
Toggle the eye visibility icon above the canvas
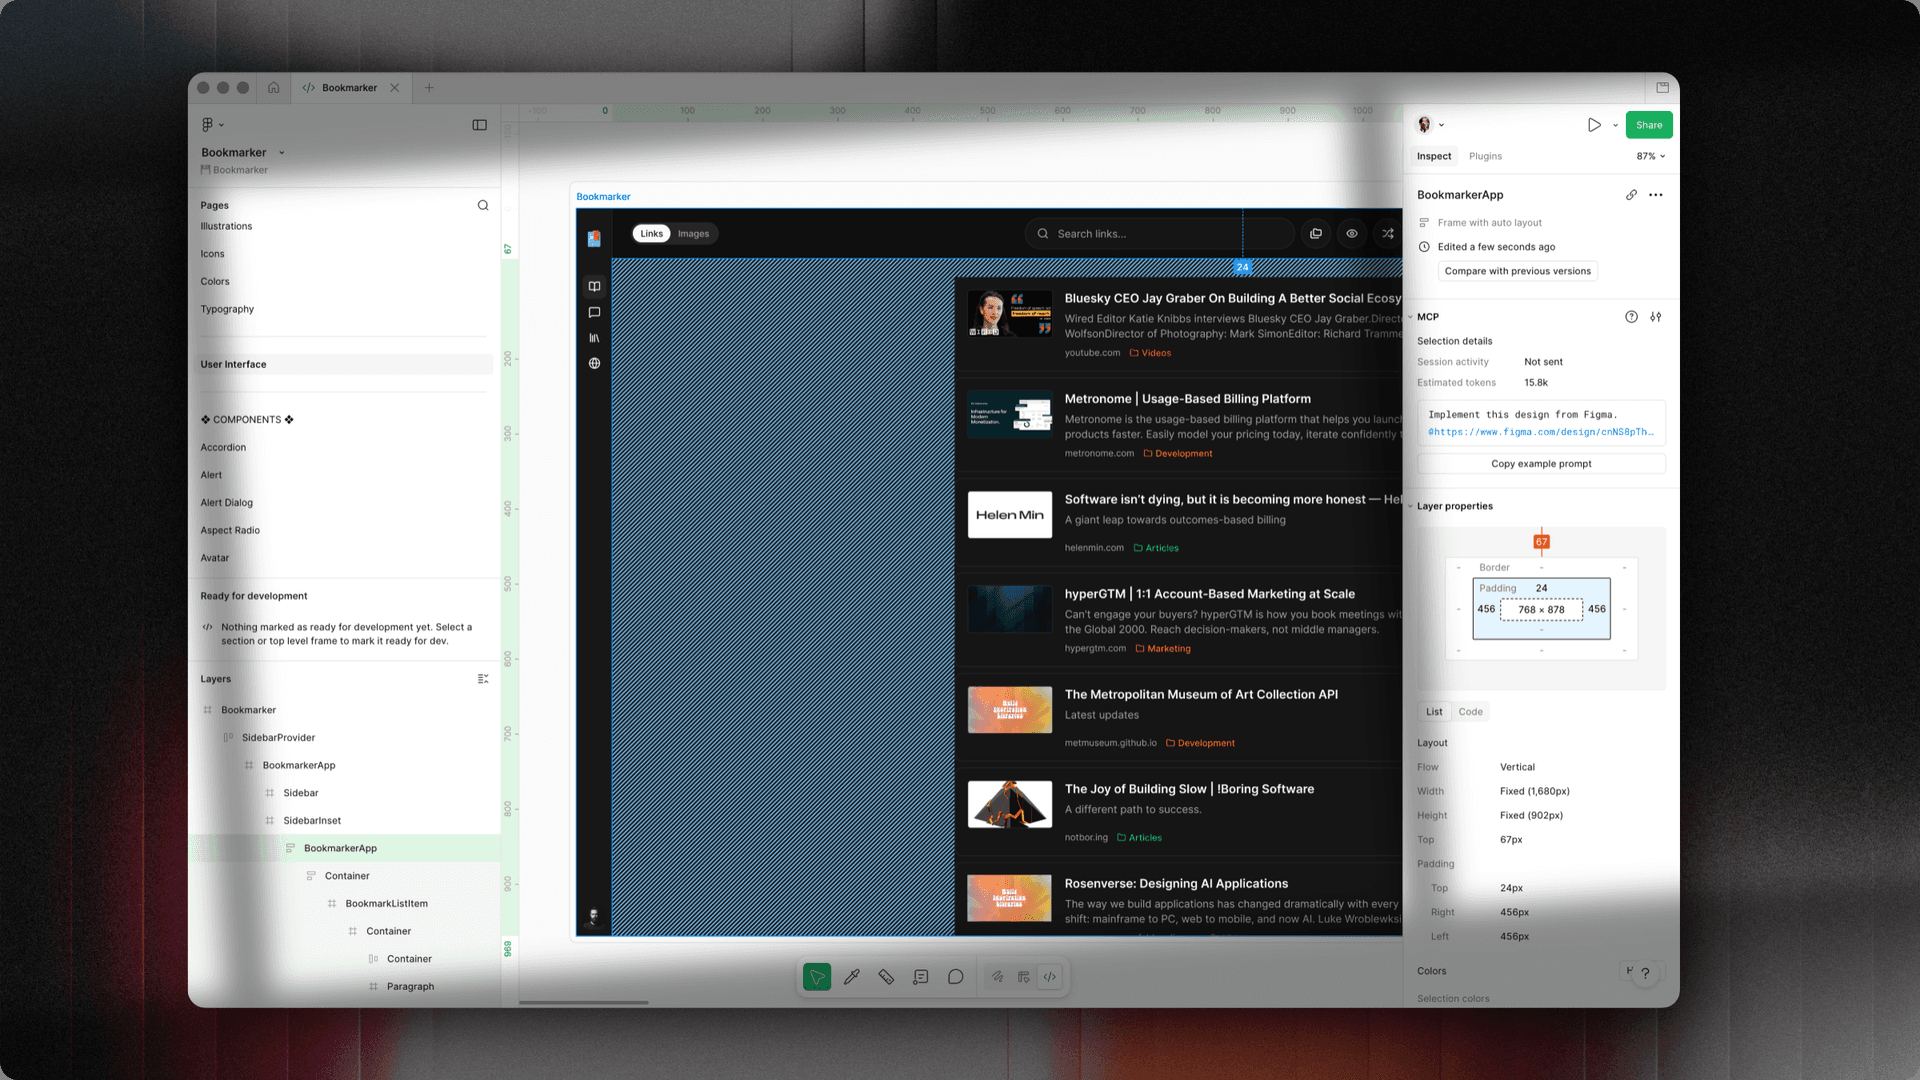coord(1352,233)
